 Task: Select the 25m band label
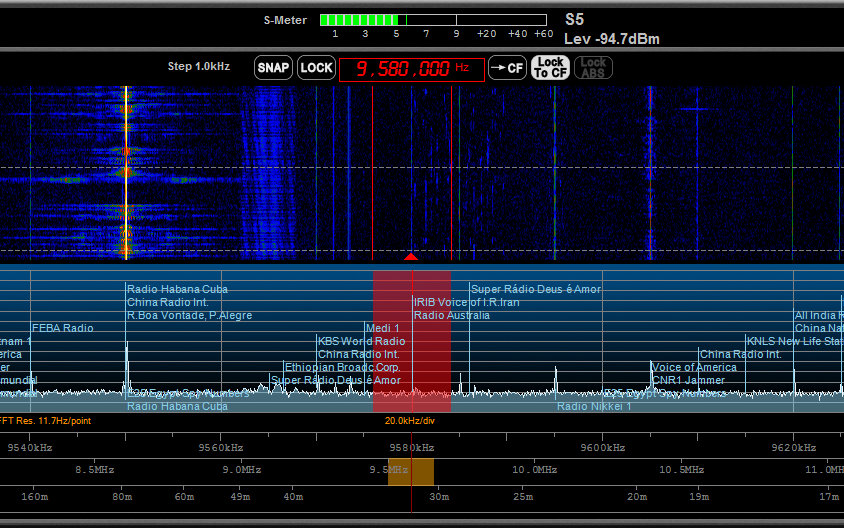point(523,497)
